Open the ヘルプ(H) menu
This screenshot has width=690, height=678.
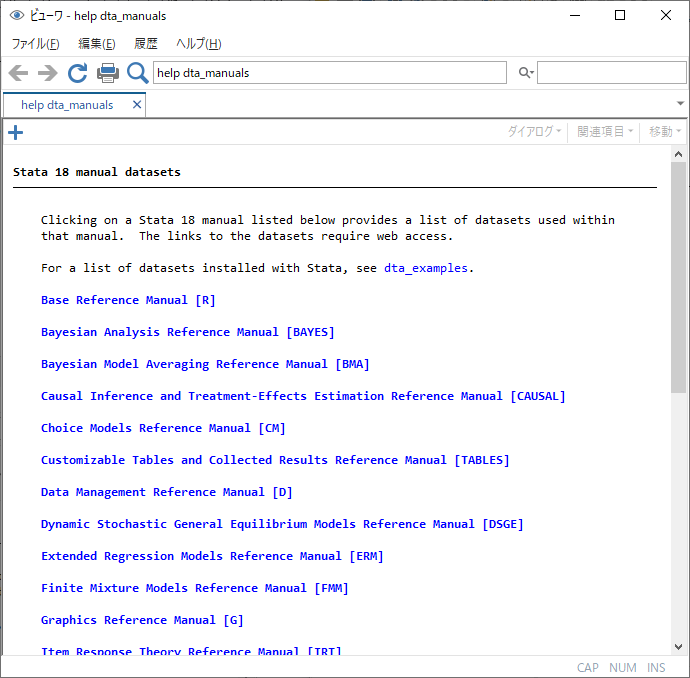pyautogui.click(x=198, y=44)
